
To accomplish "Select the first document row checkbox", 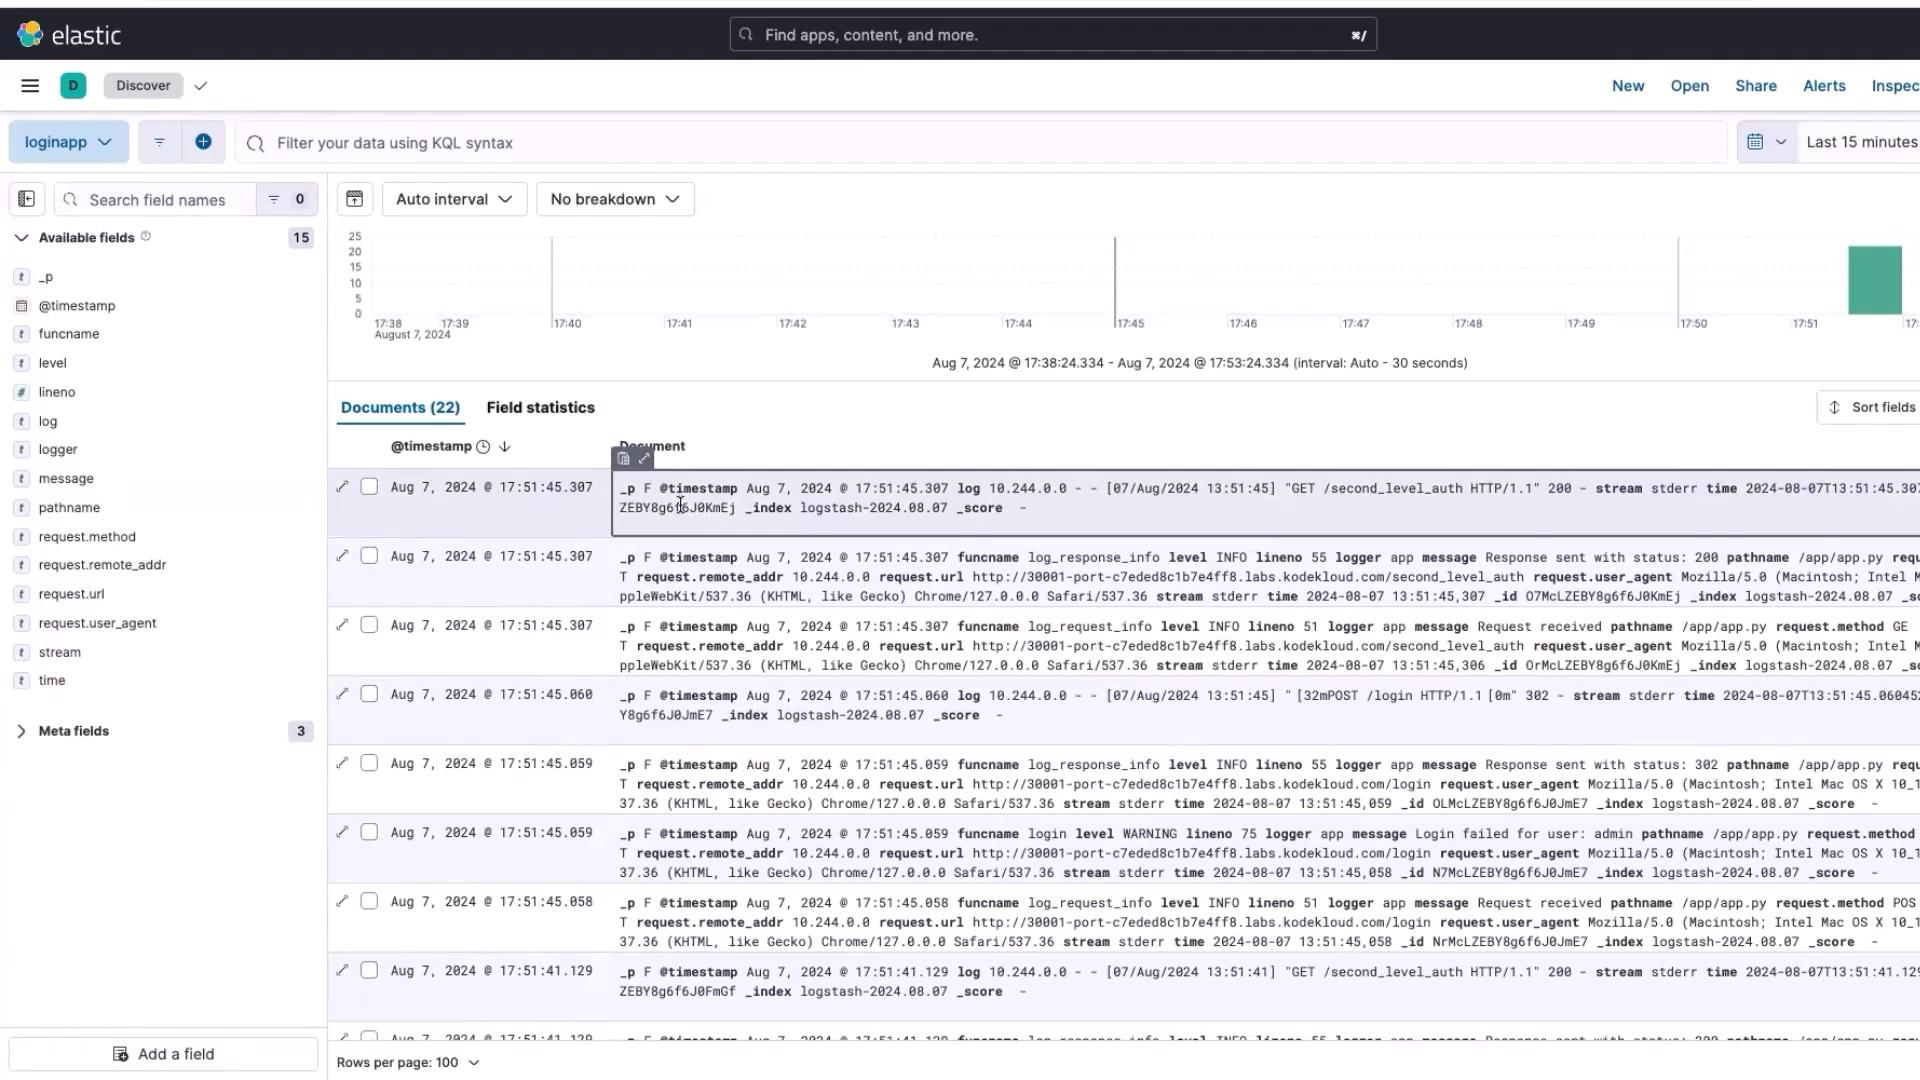I will [x=369, y=487].
